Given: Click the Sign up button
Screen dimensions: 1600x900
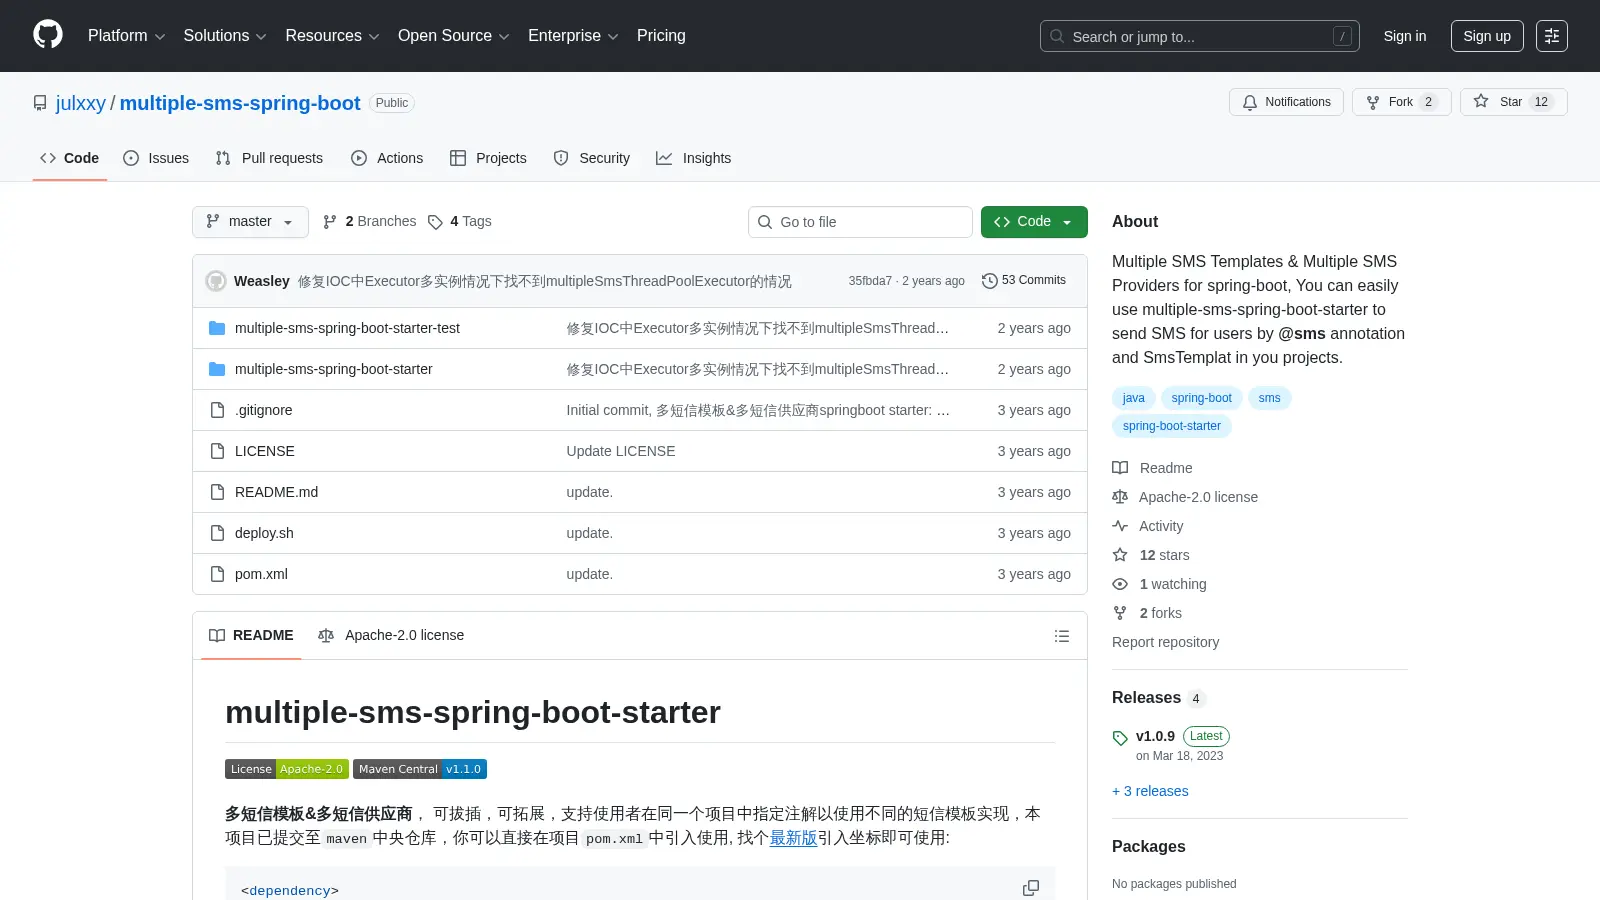Looking at the screenshot, I should pos(1487,36).
